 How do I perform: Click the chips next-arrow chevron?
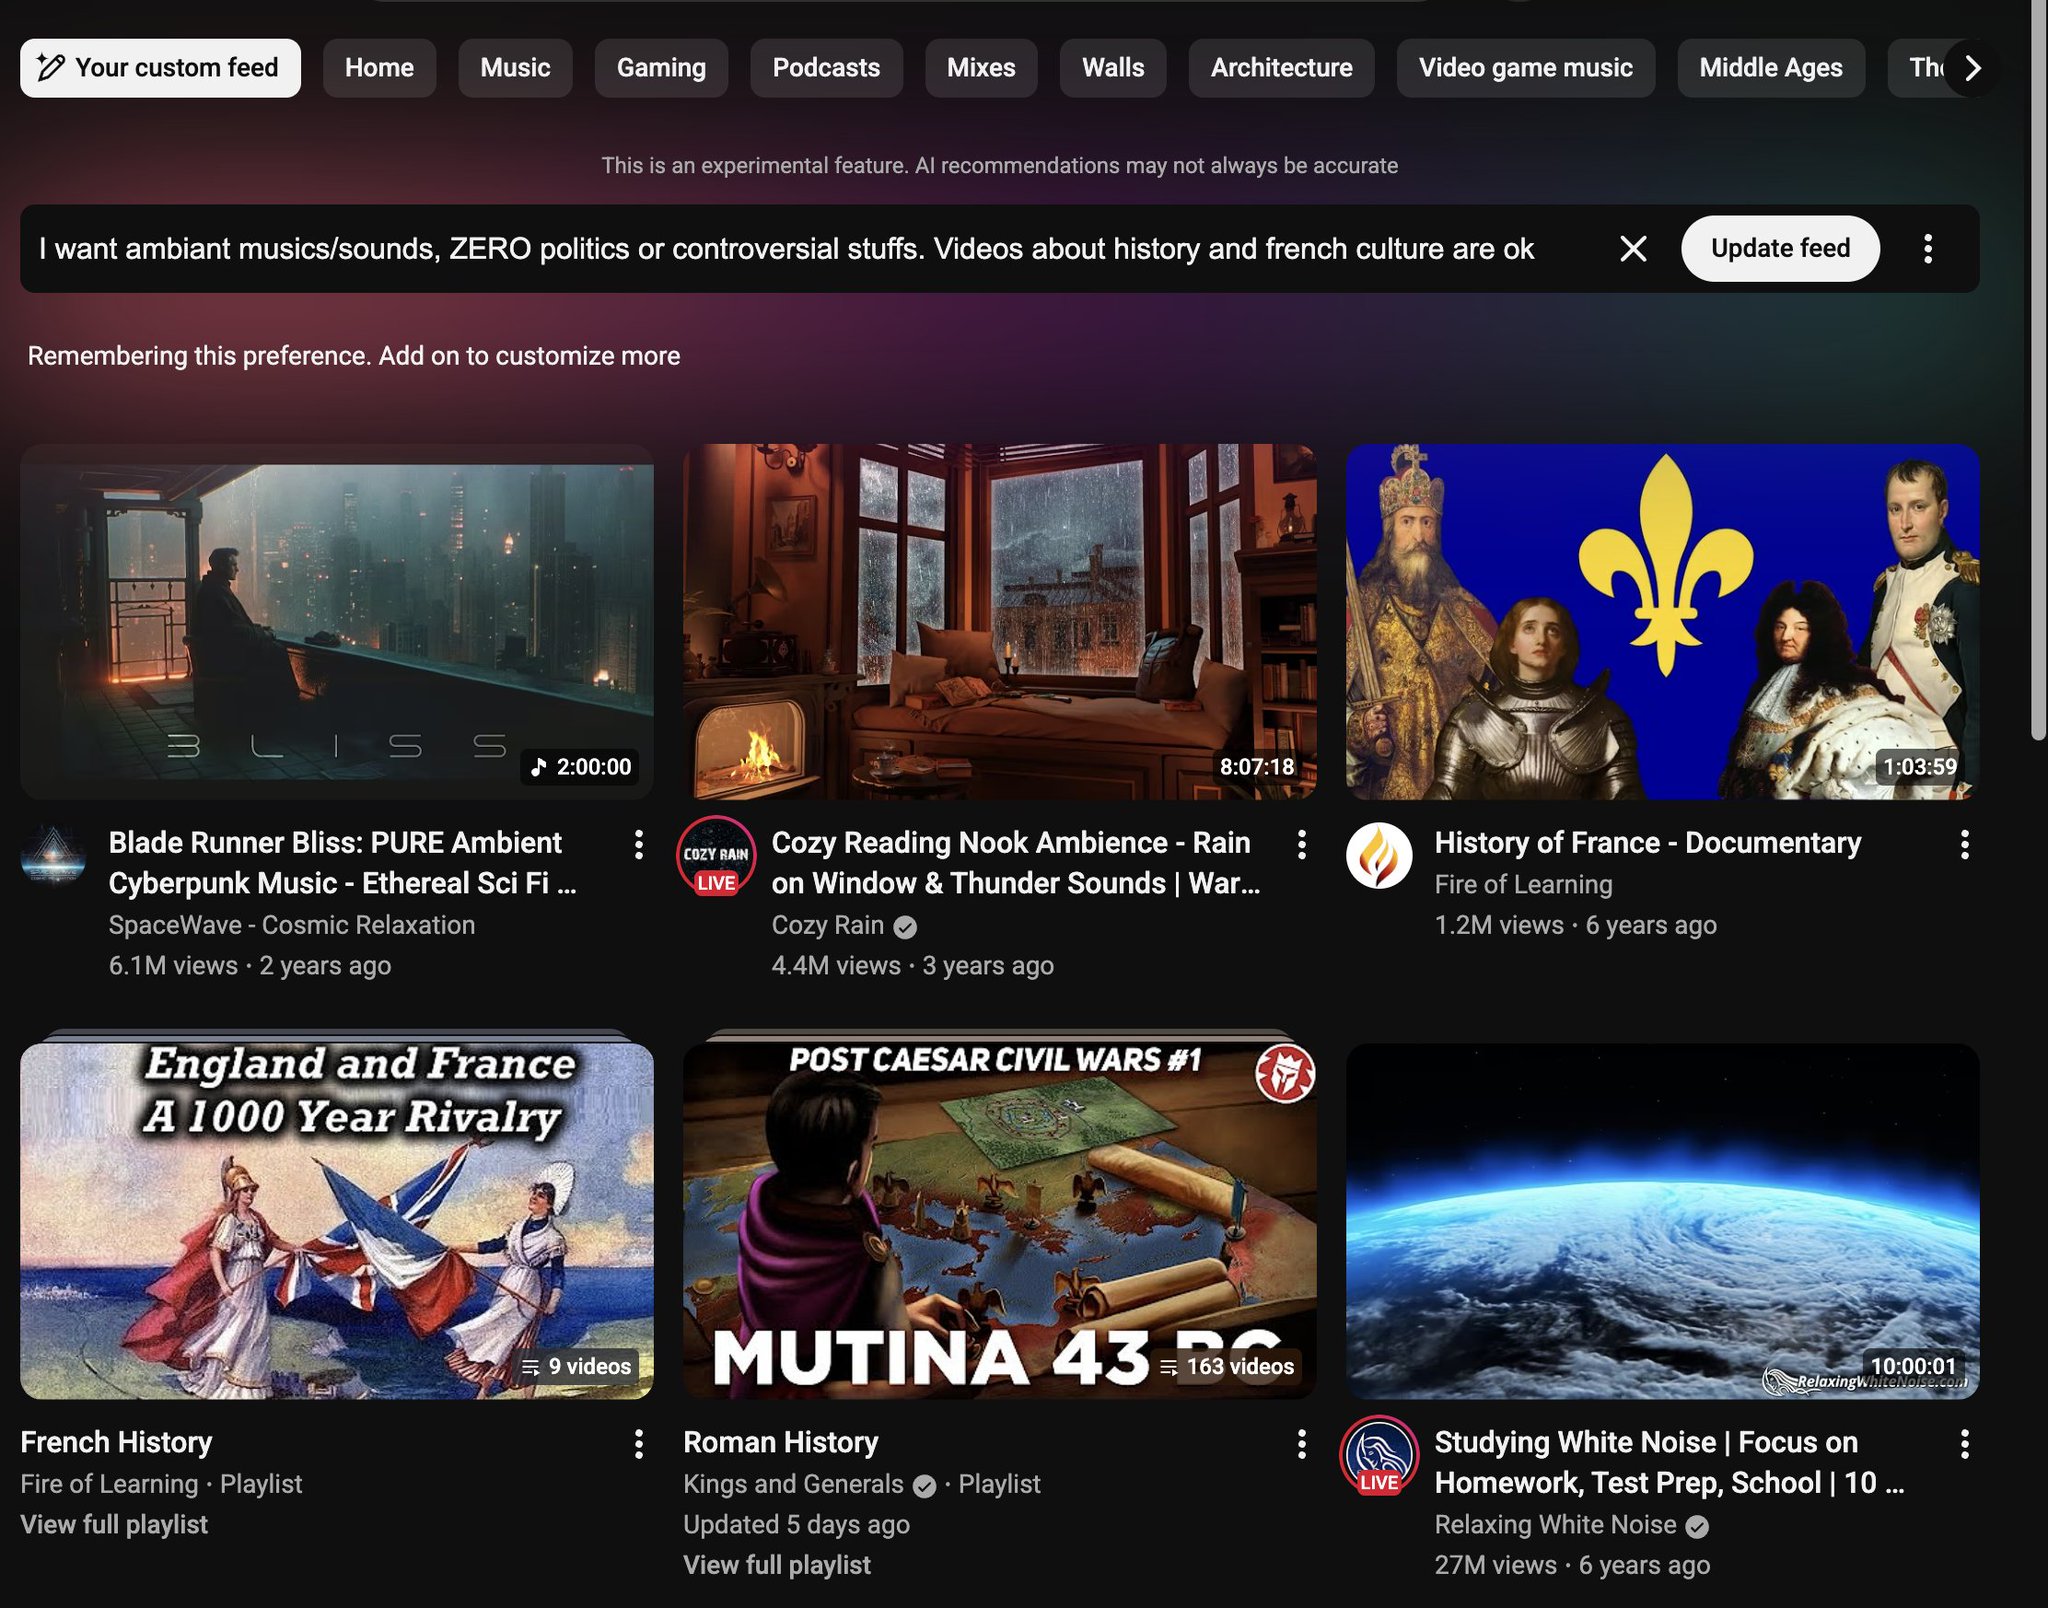[1972, 68]
